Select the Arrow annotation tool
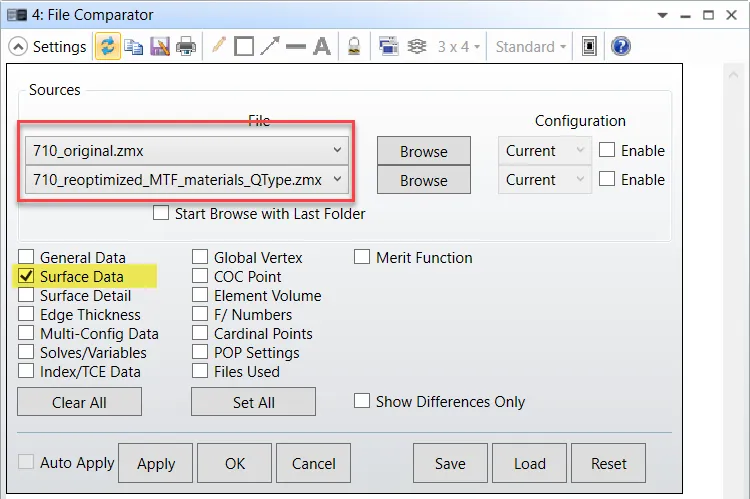The width and height of the screenshot is (750, 499). (269, 47)
